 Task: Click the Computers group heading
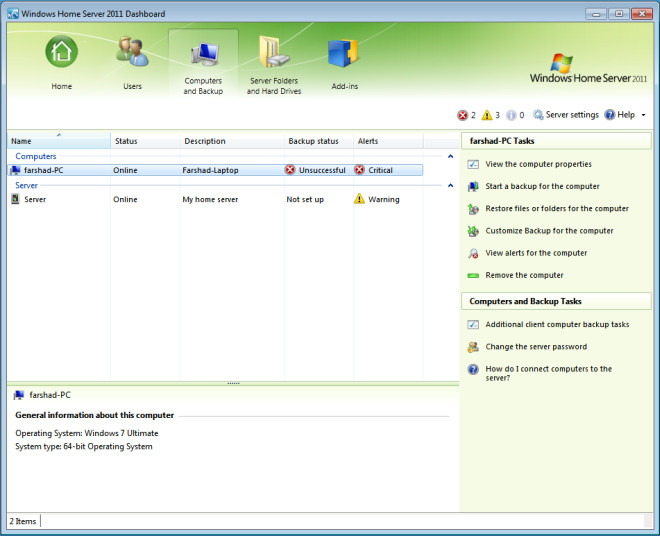(36, 156)
